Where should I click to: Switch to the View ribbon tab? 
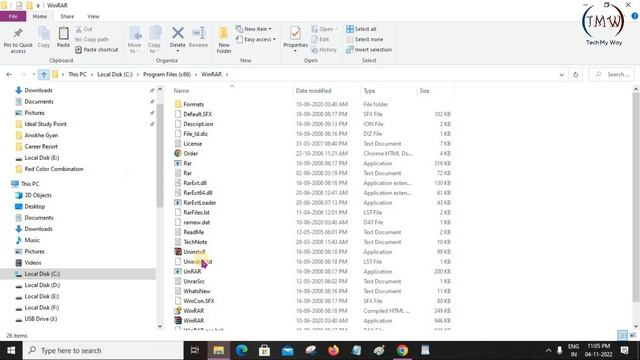pyautogui.click(x=93, y=16)
